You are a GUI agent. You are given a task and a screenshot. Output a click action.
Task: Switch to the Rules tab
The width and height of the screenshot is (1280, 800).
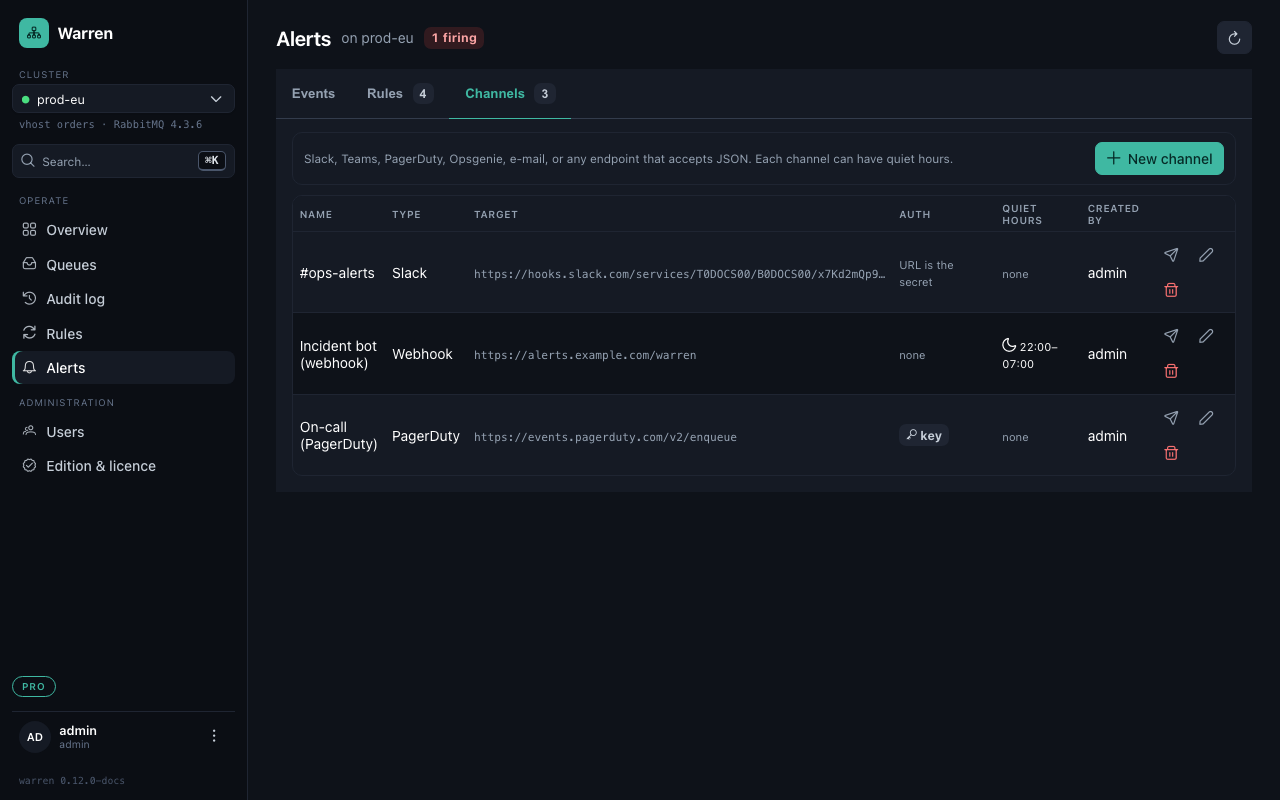coord(400,94)
